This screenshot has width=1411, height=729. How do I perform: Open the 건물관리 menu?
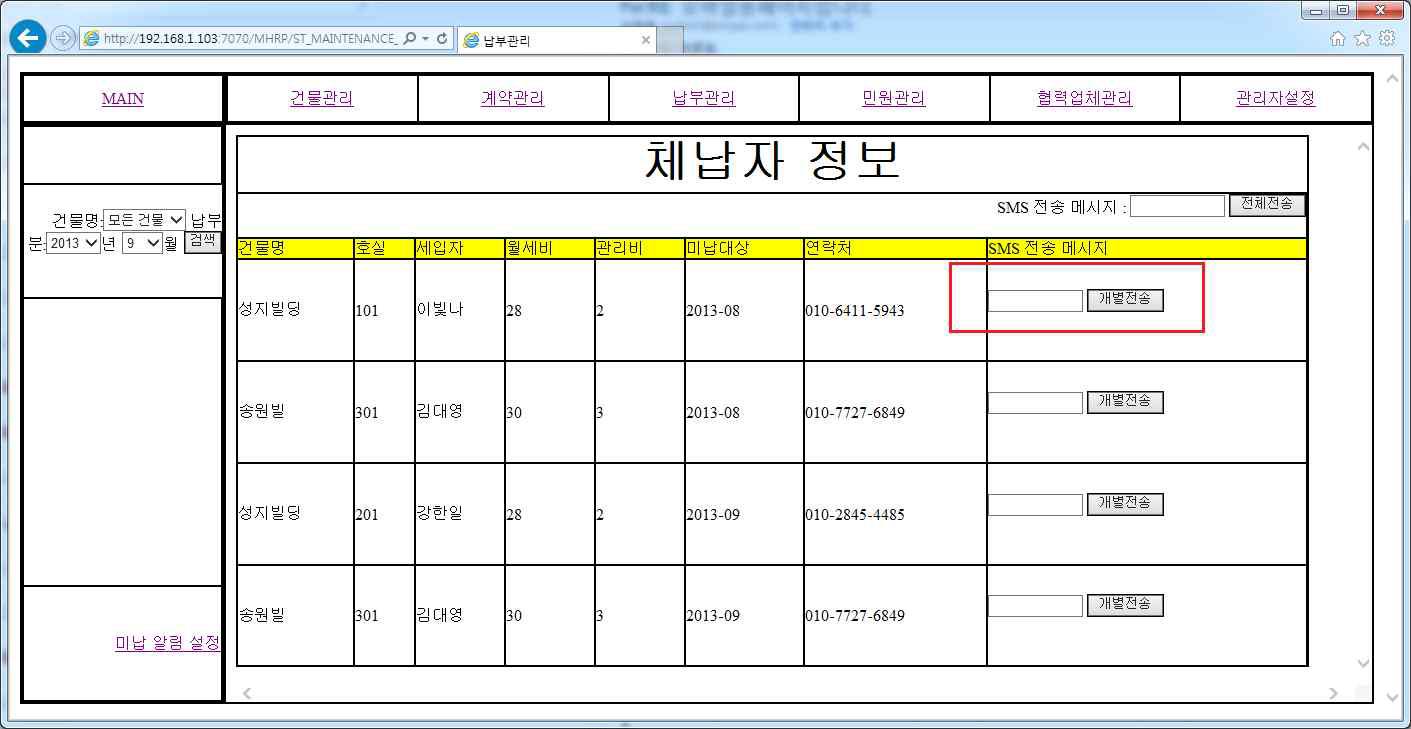click(322, 98)
